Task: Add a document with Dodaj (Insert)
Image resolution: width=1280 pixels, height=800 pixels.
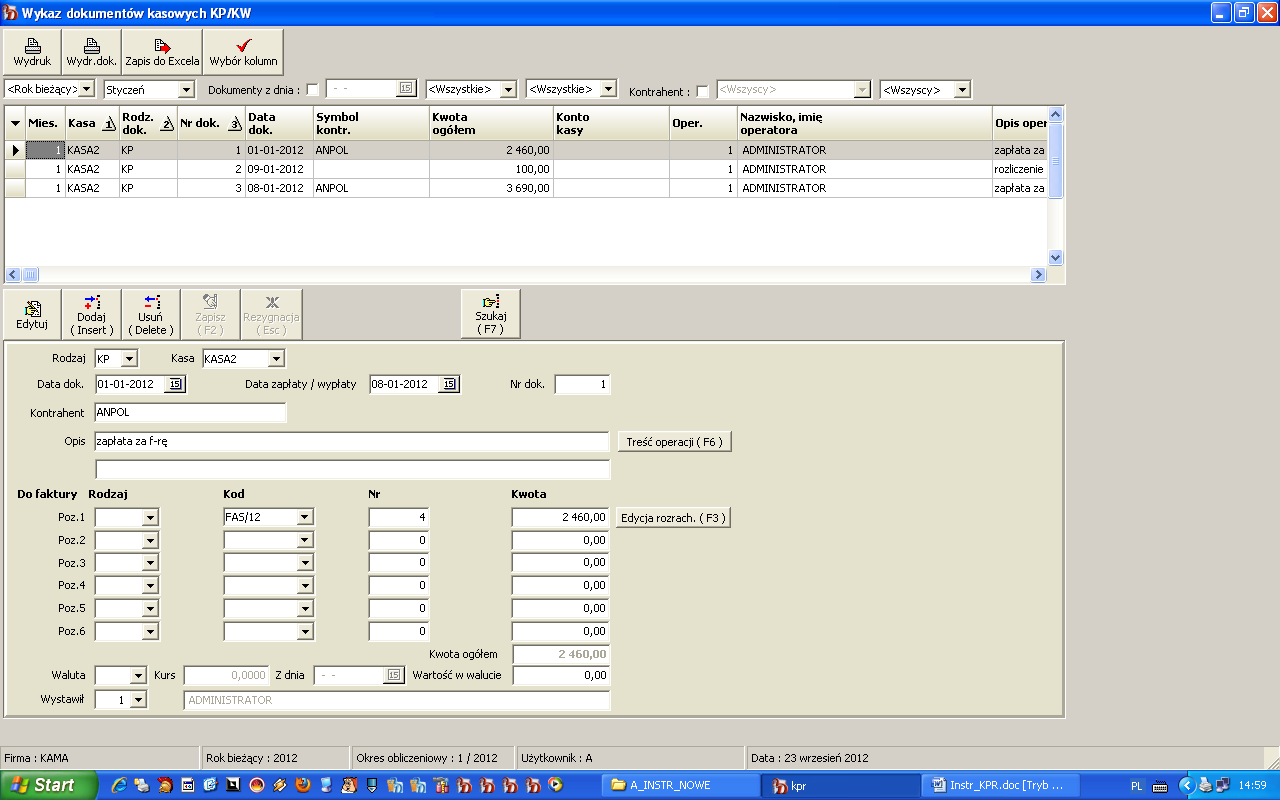Action: pyautogui.click(x=92, y=315)
